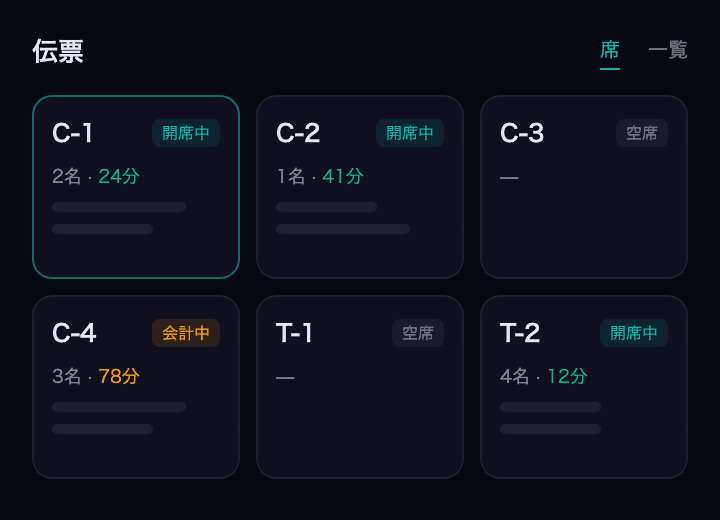Click the 41分 elapsed time on C-2
Viewport: 720px width, 520px height.
pyautogui.click(x=343, y=176)
